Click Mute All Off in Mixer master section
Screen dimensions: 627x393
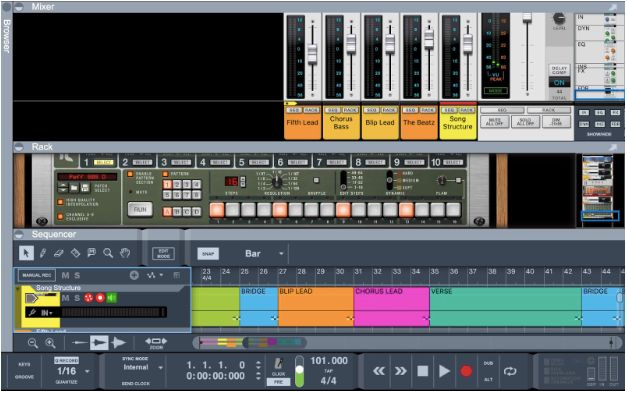point(495,122)
